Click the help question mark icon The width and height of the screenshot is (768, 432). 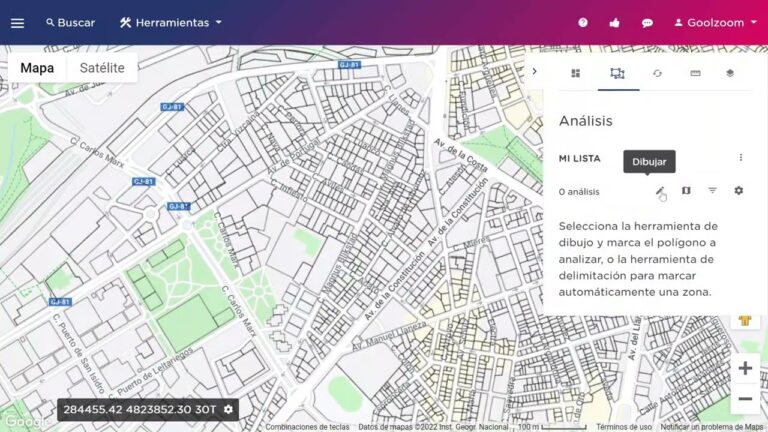pos(582,23)
